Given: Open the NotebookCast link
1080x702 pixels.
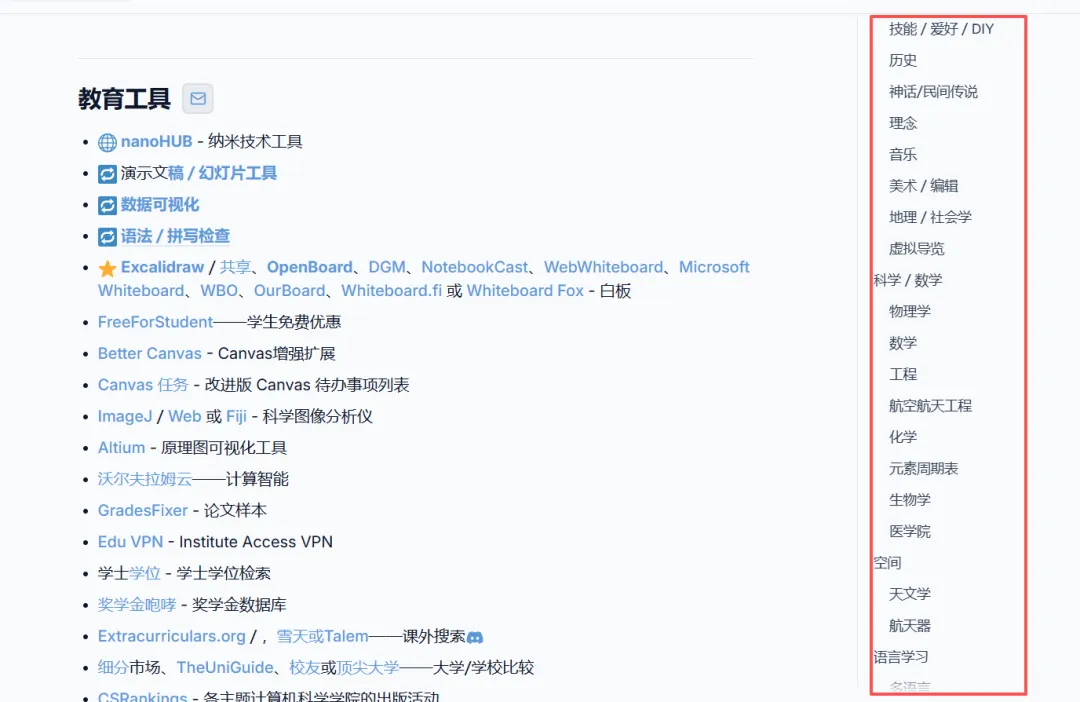Looking at the screenshot, I should click(x=475, y=267).
